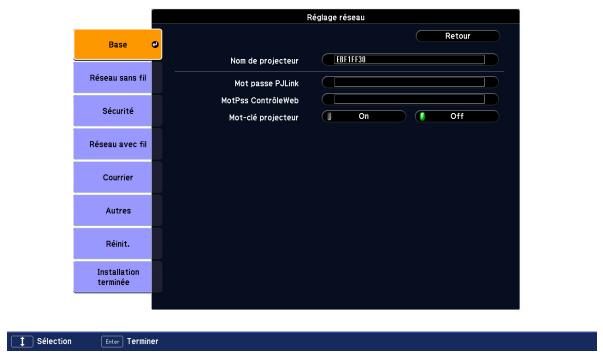Viewport: 603px width, 360px height.
Task: Click the Mot passe PJLink label
Action: (x=267, y=83)
